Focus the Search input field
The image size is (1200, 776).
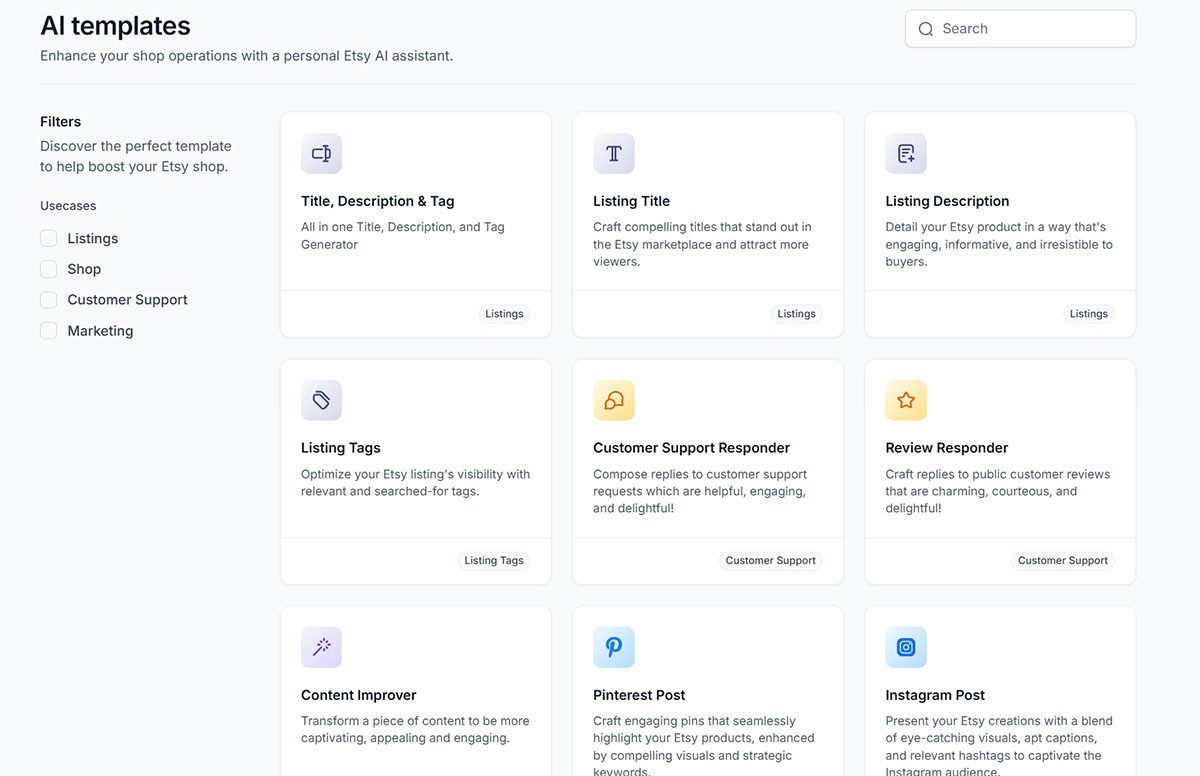point(1020,29)
